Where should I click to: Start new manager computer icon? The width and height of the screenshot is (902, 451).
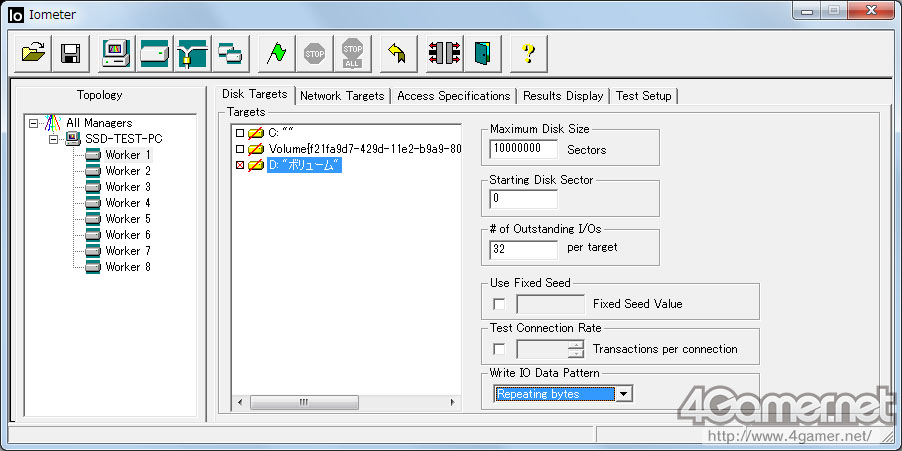tap(117, 53)
